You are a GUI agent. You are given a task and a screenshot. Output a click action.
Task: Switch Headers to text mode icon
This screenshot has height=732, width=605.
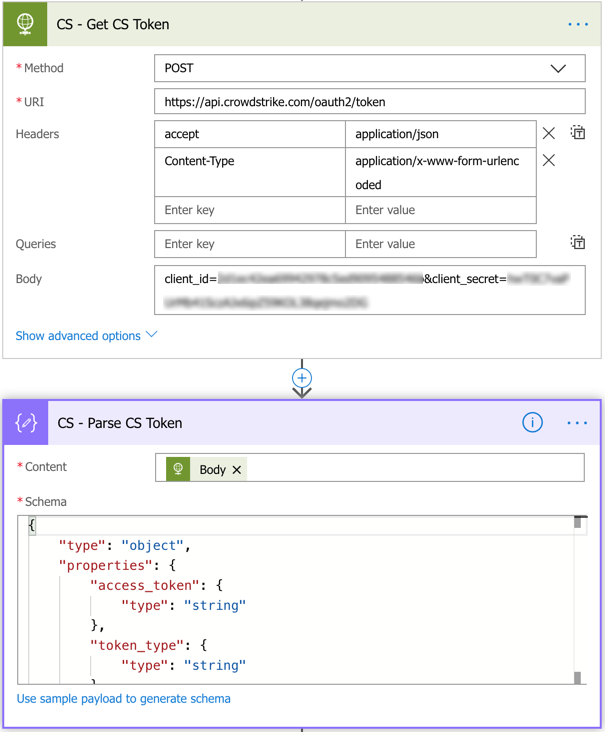click(x=578, y=133)
